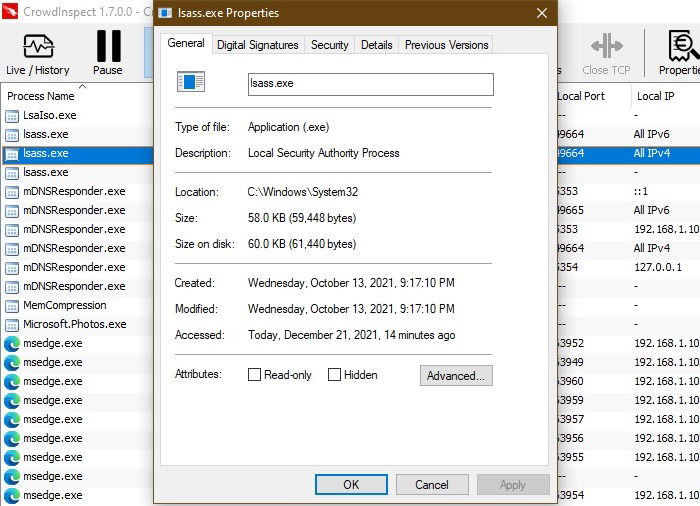Select the Microsoft.Photos.exe process row
The image size is (700, 506).
click(x=78, y=324)
